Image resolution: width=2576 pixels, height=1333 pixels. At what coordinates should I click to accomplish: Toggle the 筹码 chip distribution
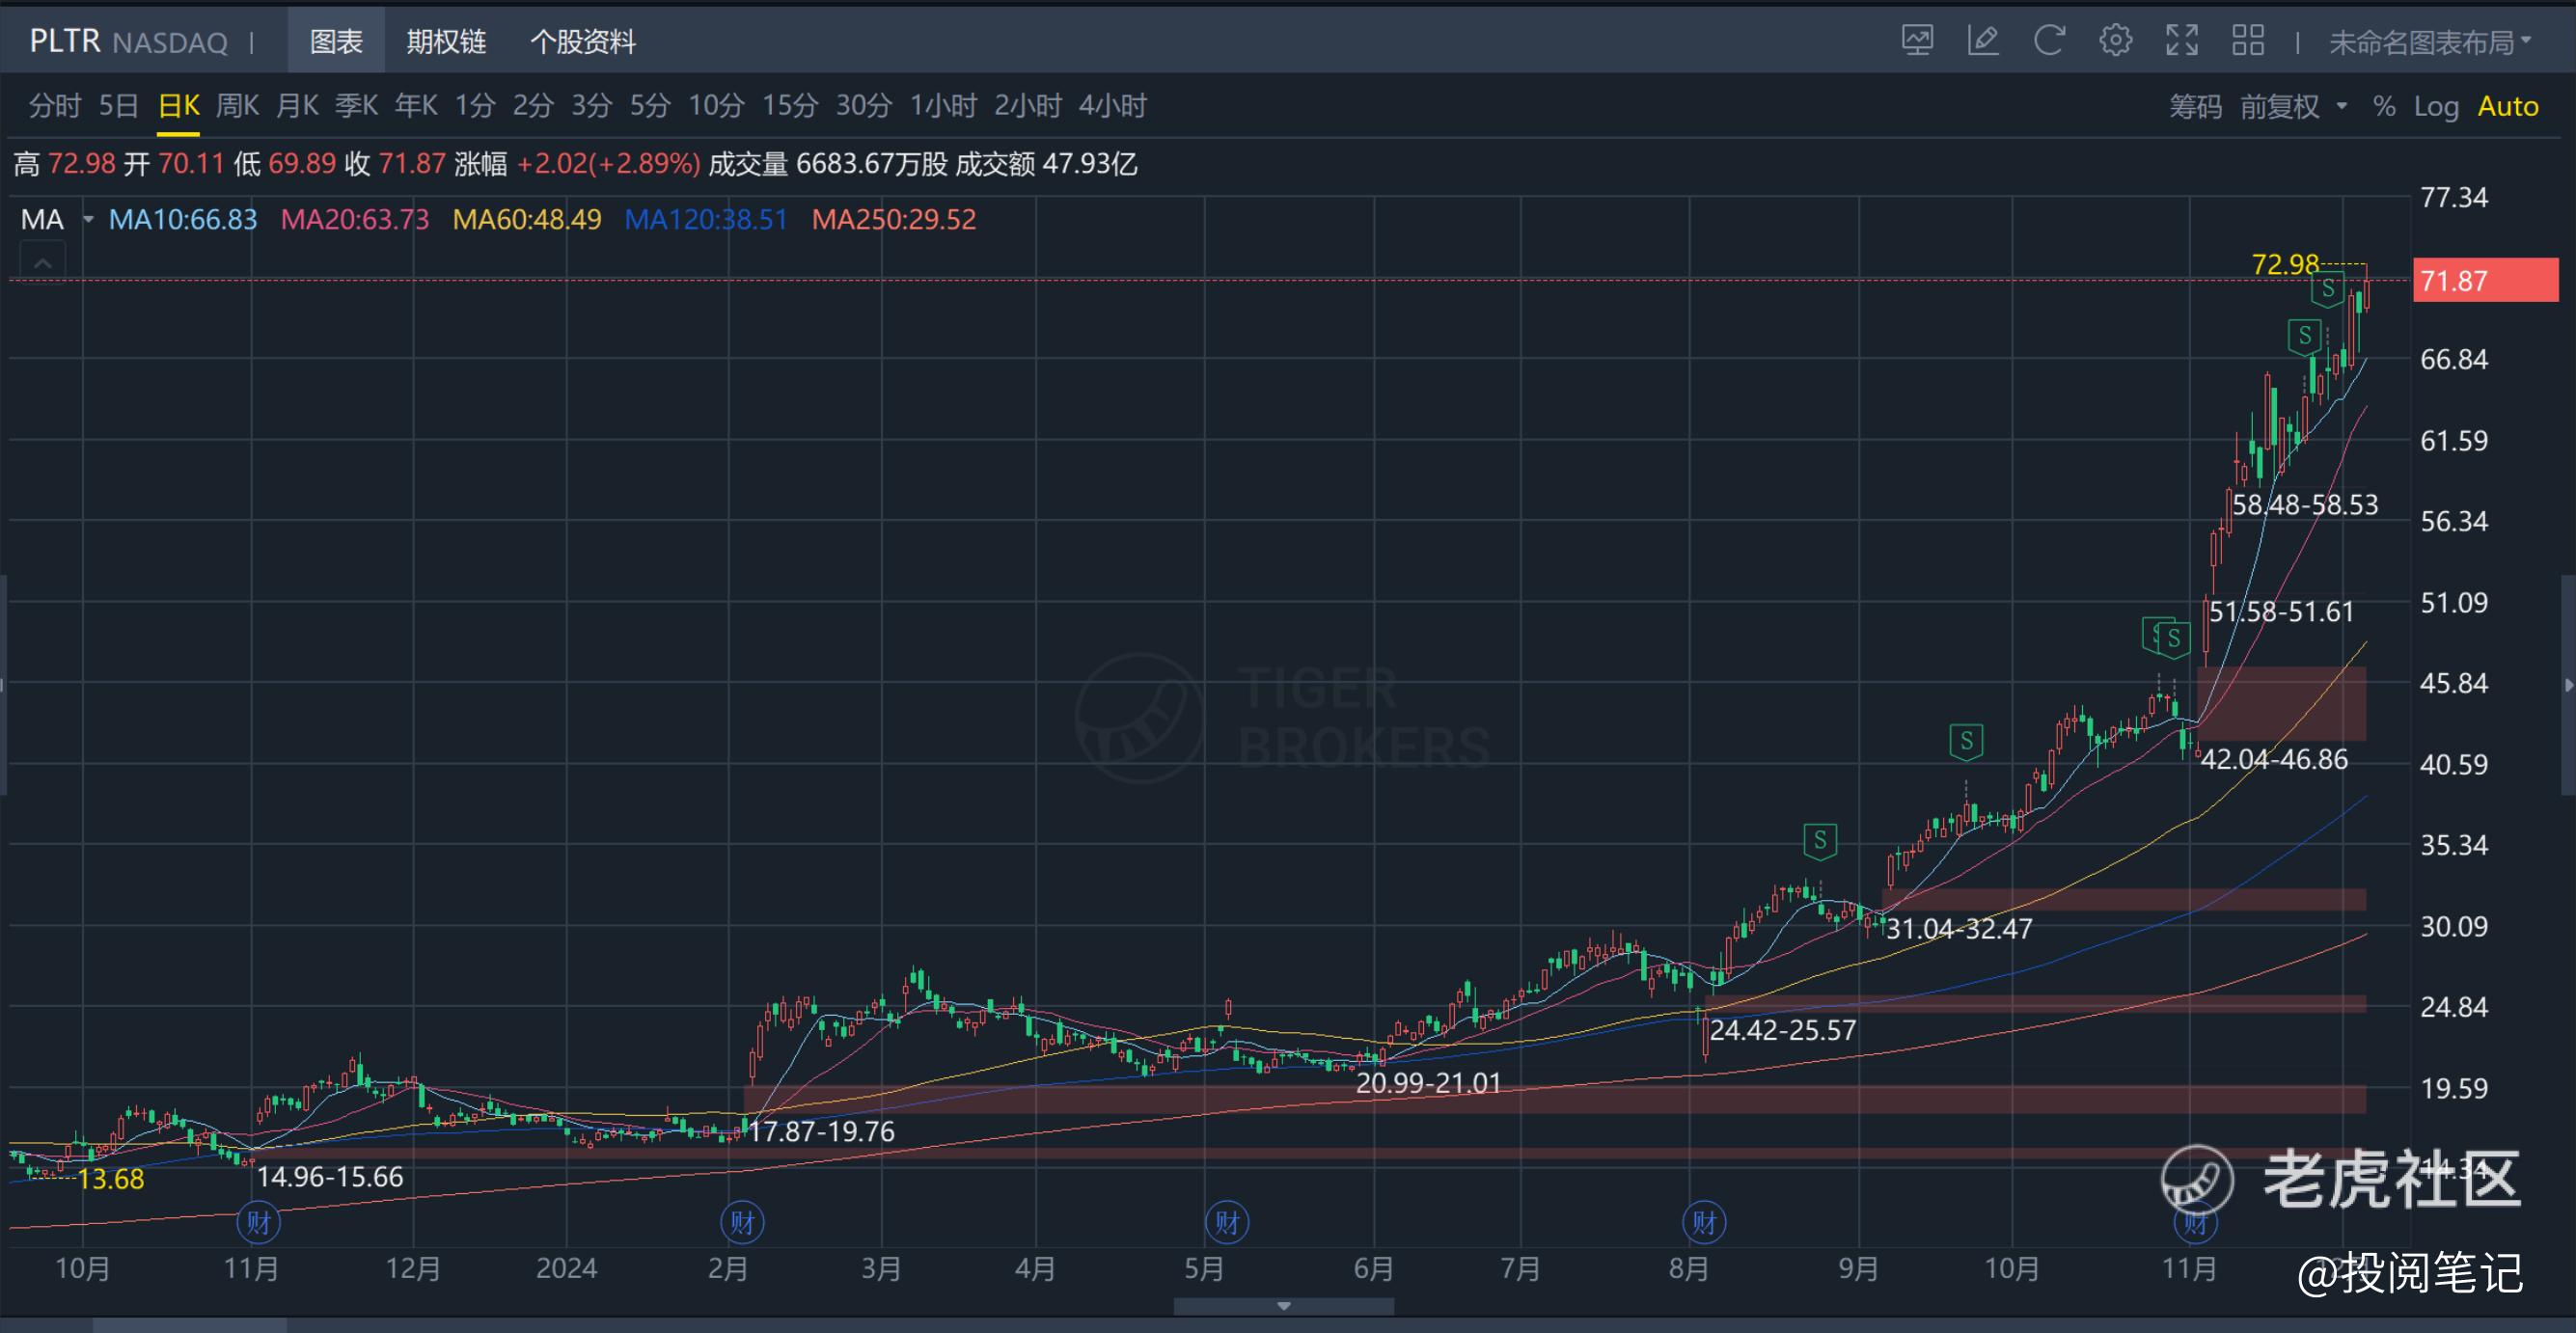2195,106
